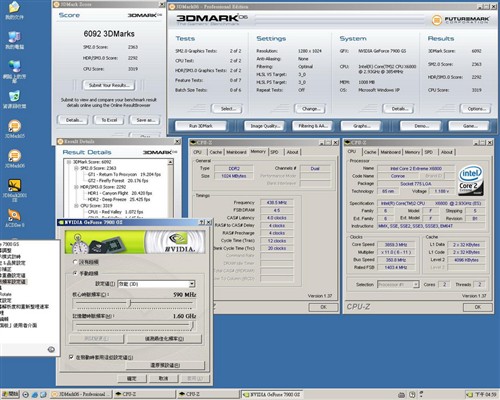500x400 pixels.
Task: Click the NVIDIA GeForce 7900 GS taskbar button
Action: click(x=272, y=394)
